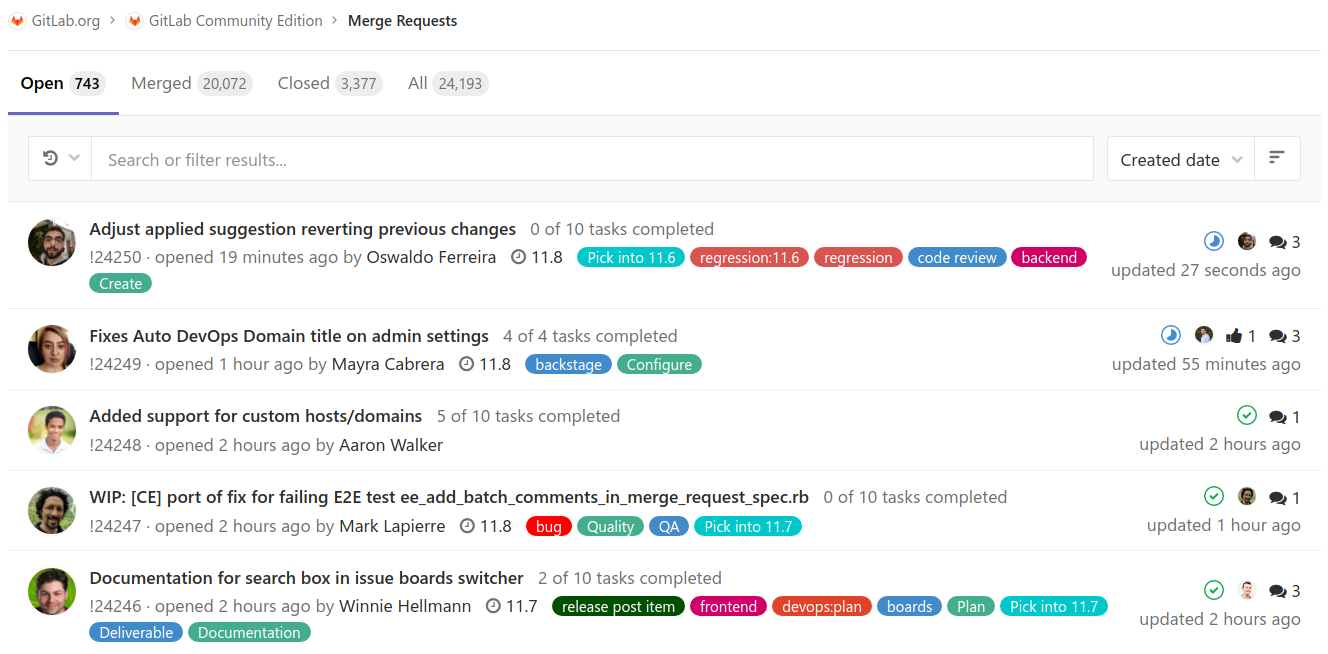Toggle the sort direction icon

pos(1276,158)
